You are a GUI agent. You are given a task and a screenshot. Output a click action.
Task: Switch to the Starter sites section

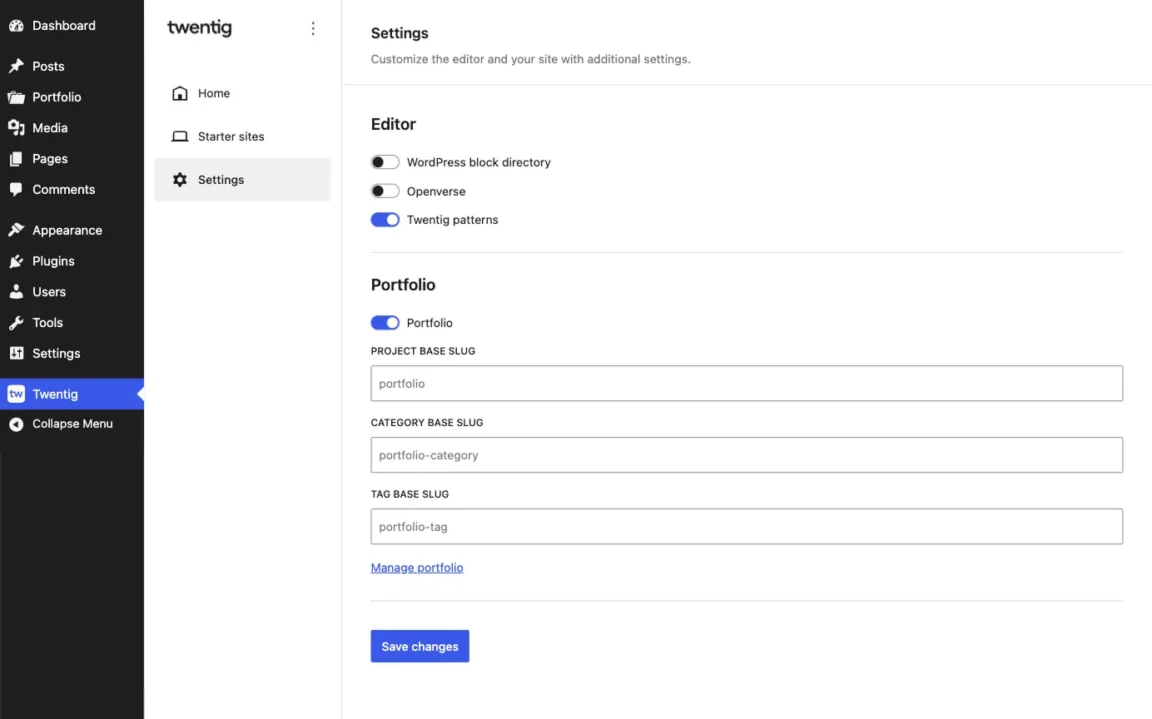tap(230, 136)
